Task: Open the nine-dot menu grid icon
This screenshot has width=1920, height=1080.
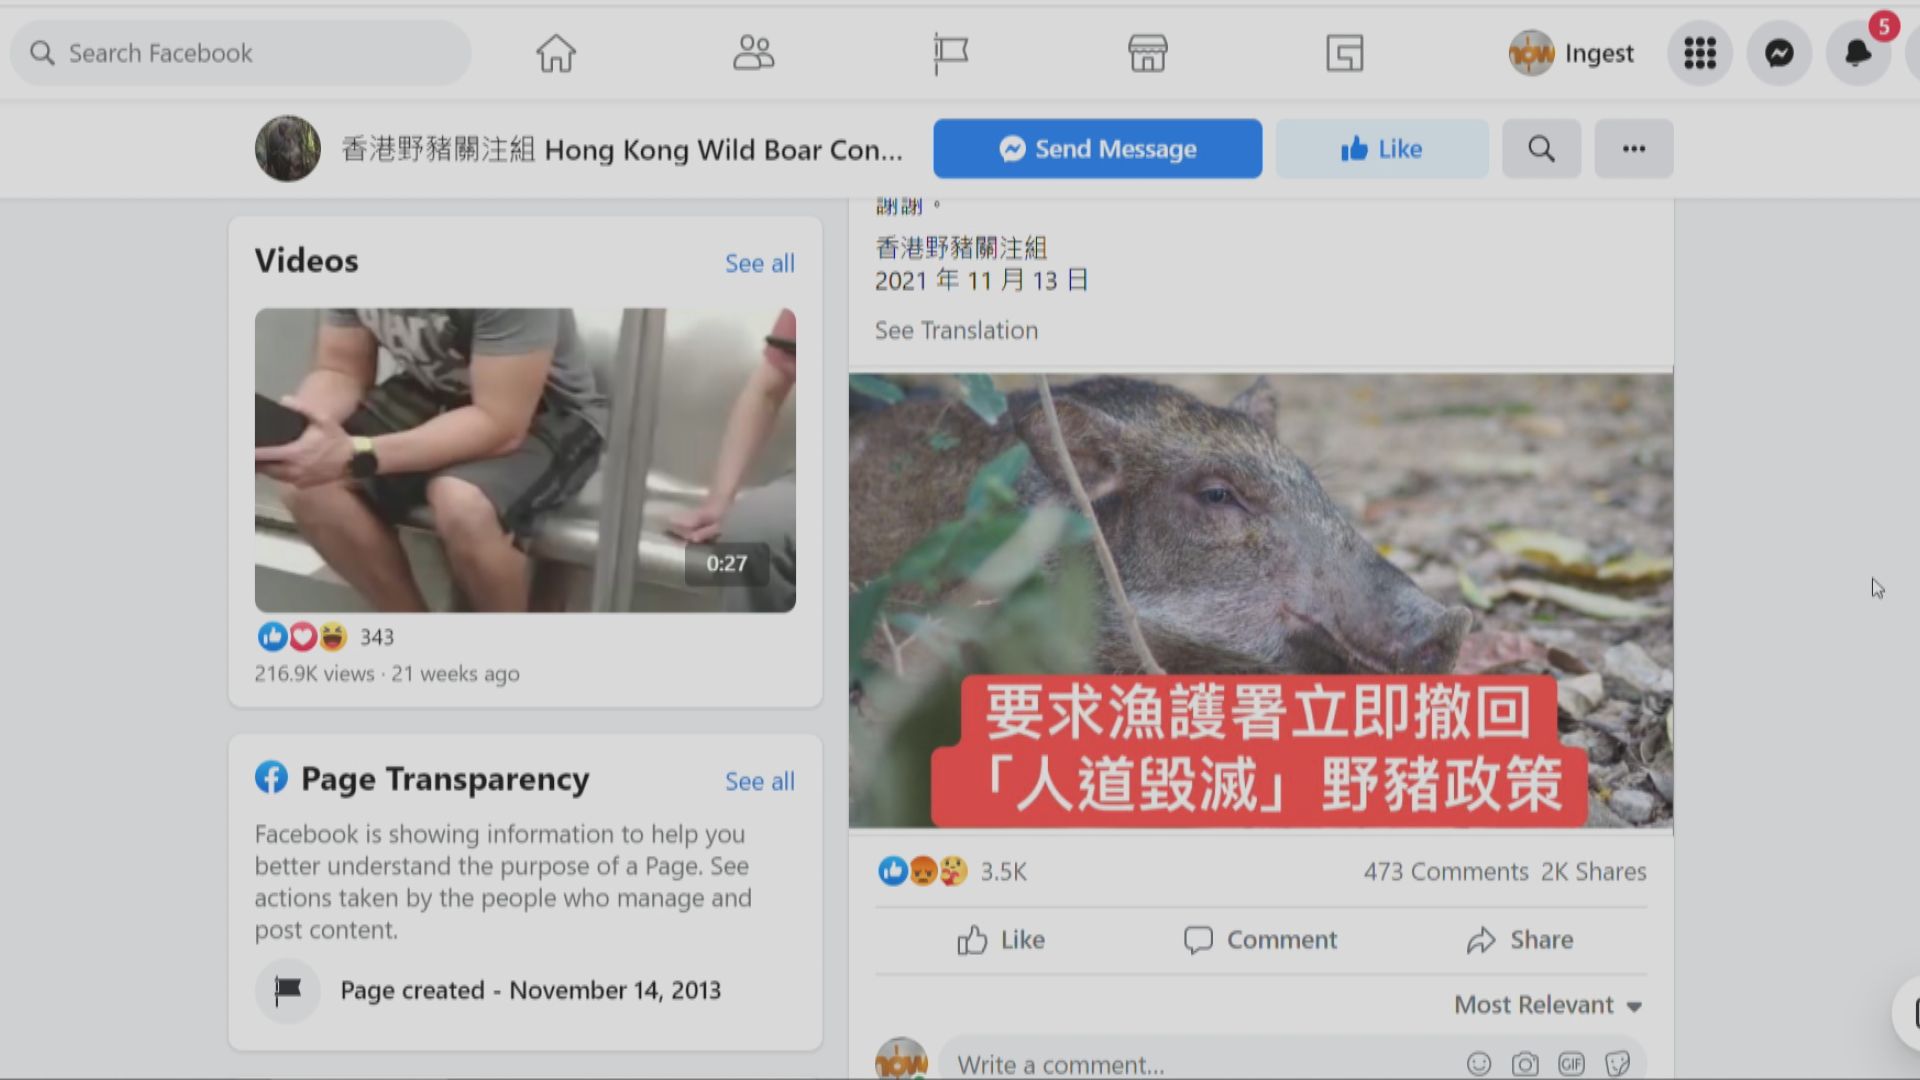Action: click(1700, 53)
